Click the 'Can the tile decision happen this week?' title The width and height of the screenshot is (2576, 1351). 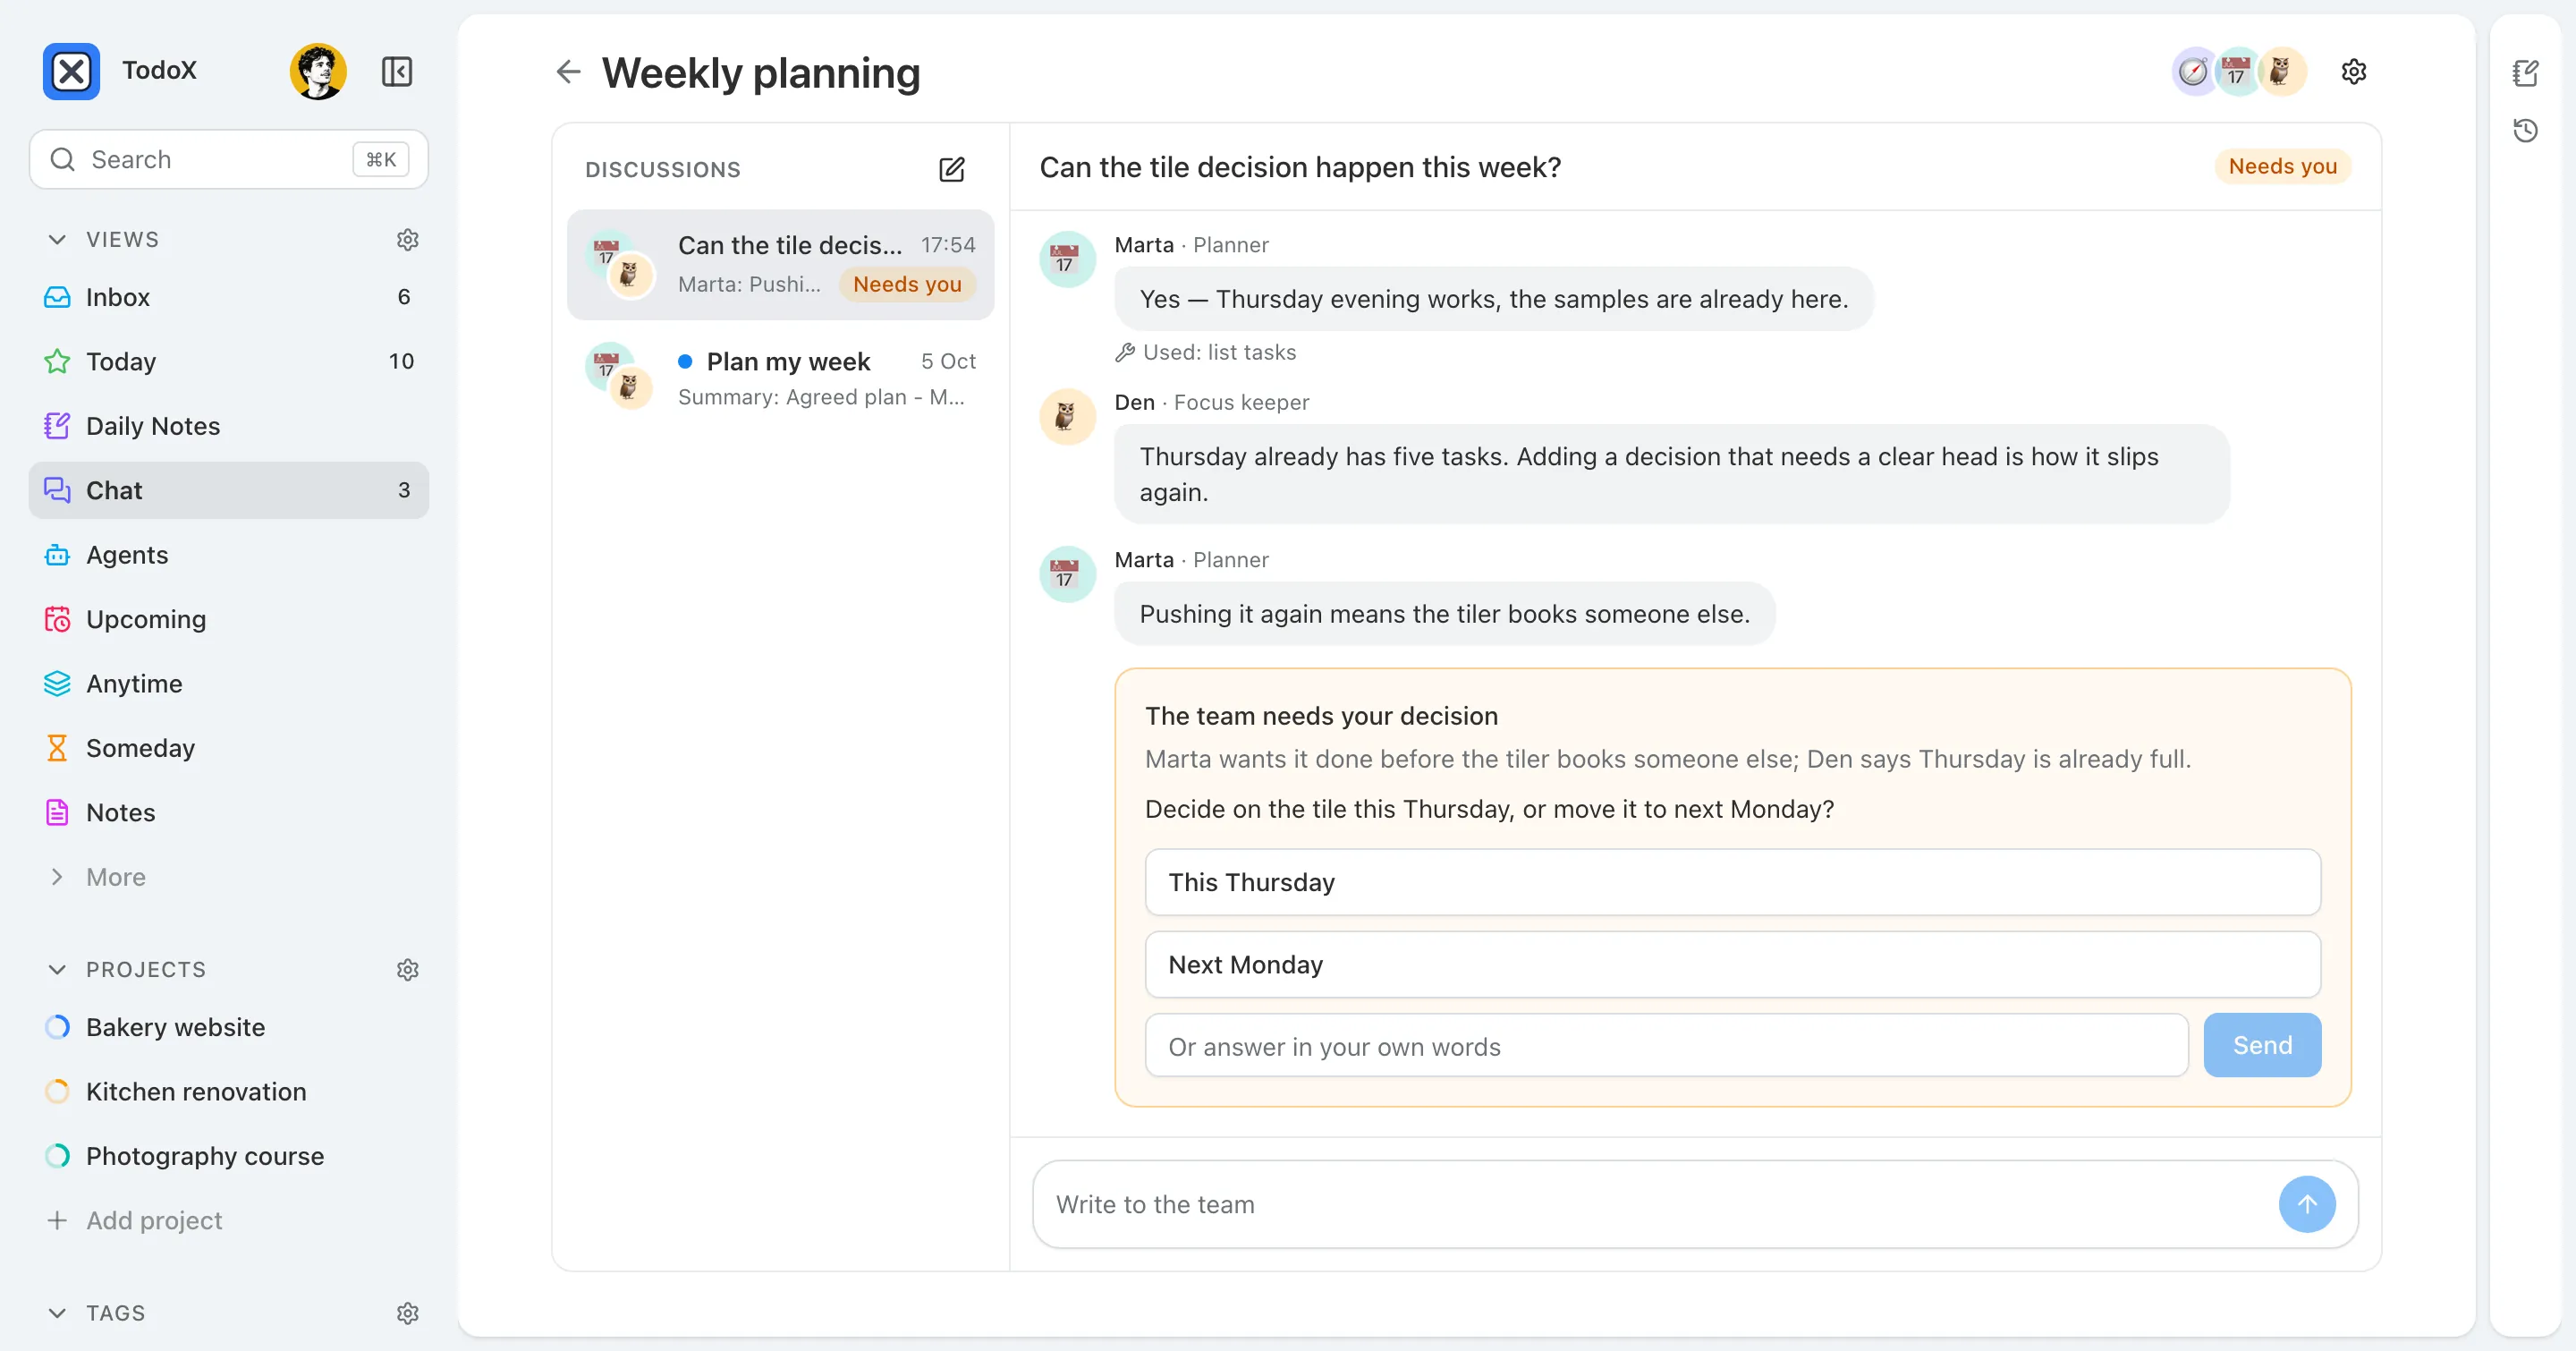click(1300, 167)
